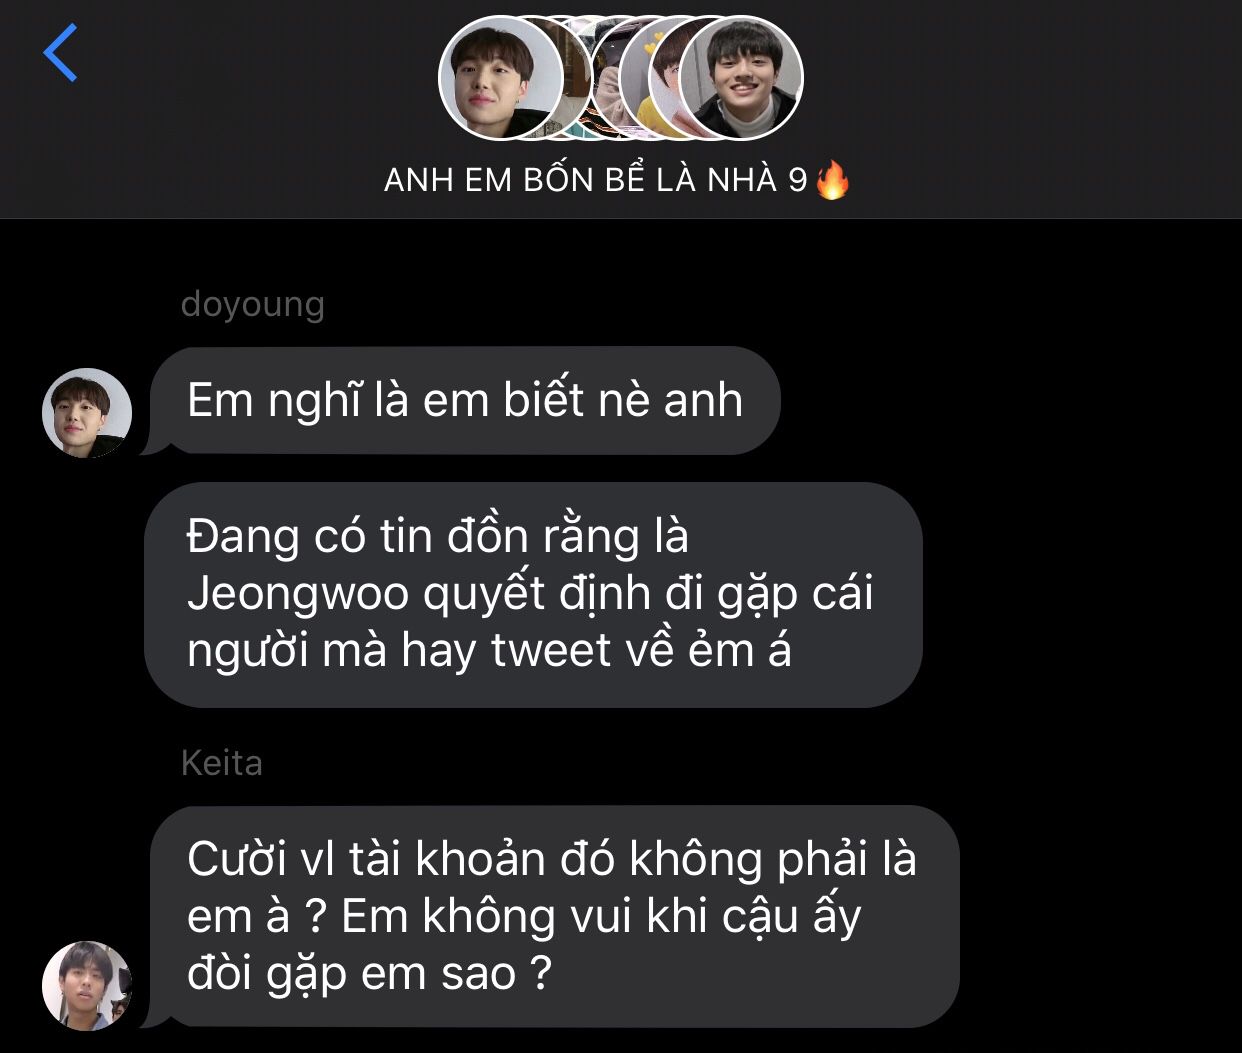This screenshot has width=1242, height=1053.
Task: Tap the number 9 in the group title
Action: coord(797,180)
